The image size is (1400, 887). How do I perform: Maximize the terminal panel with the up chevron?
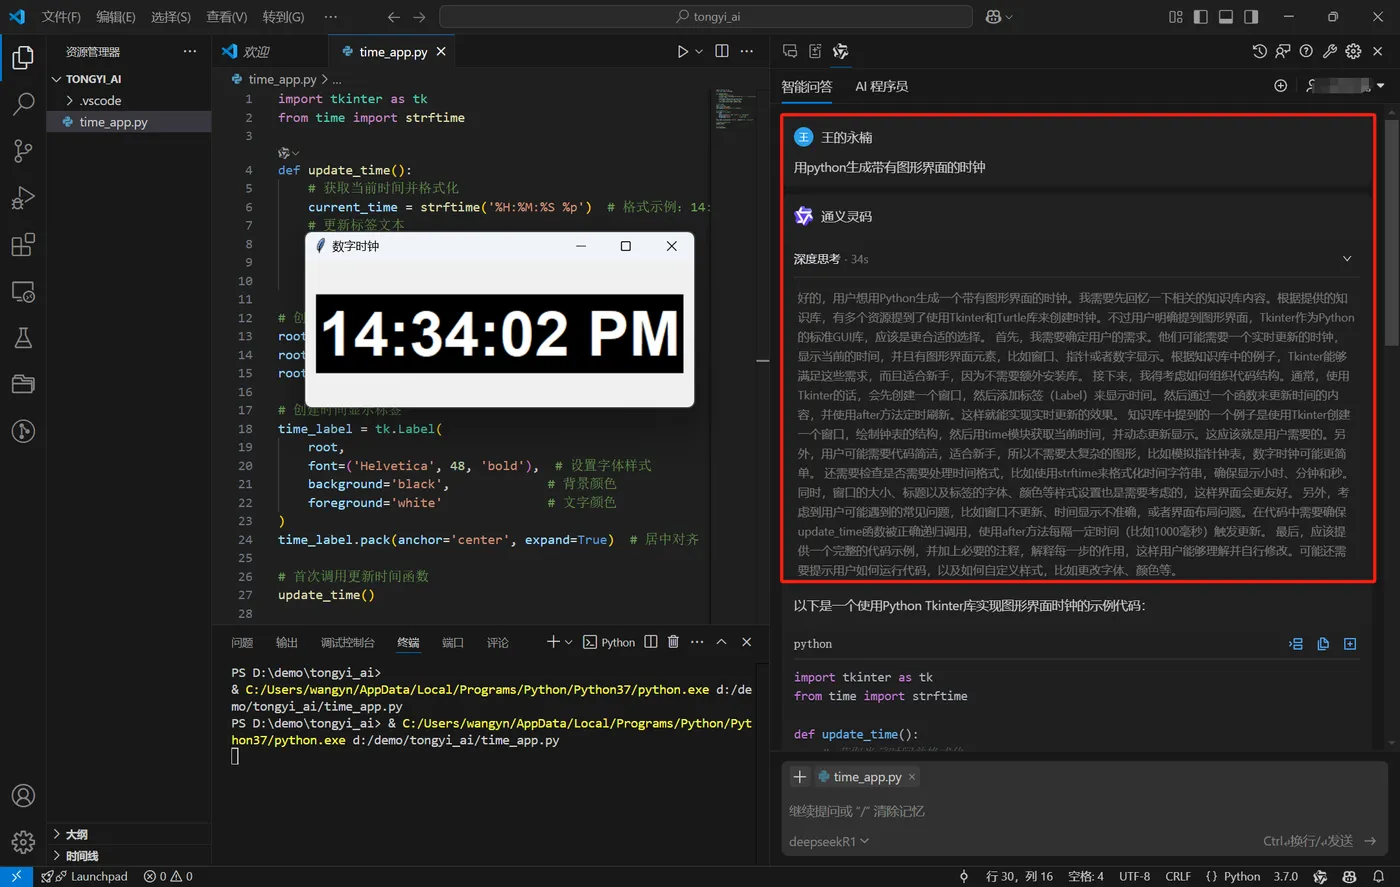click(x=721, y=642)
